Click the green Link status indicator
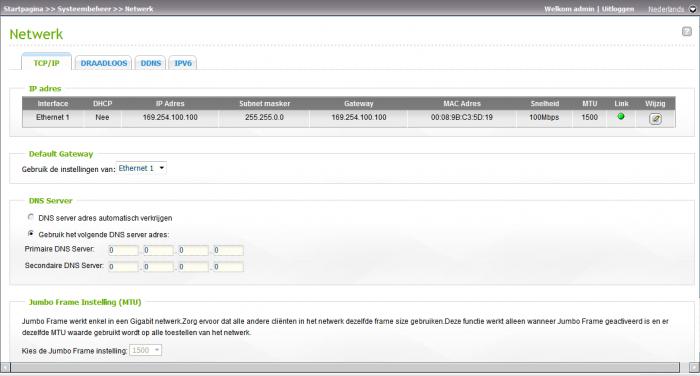 [621, 117]
